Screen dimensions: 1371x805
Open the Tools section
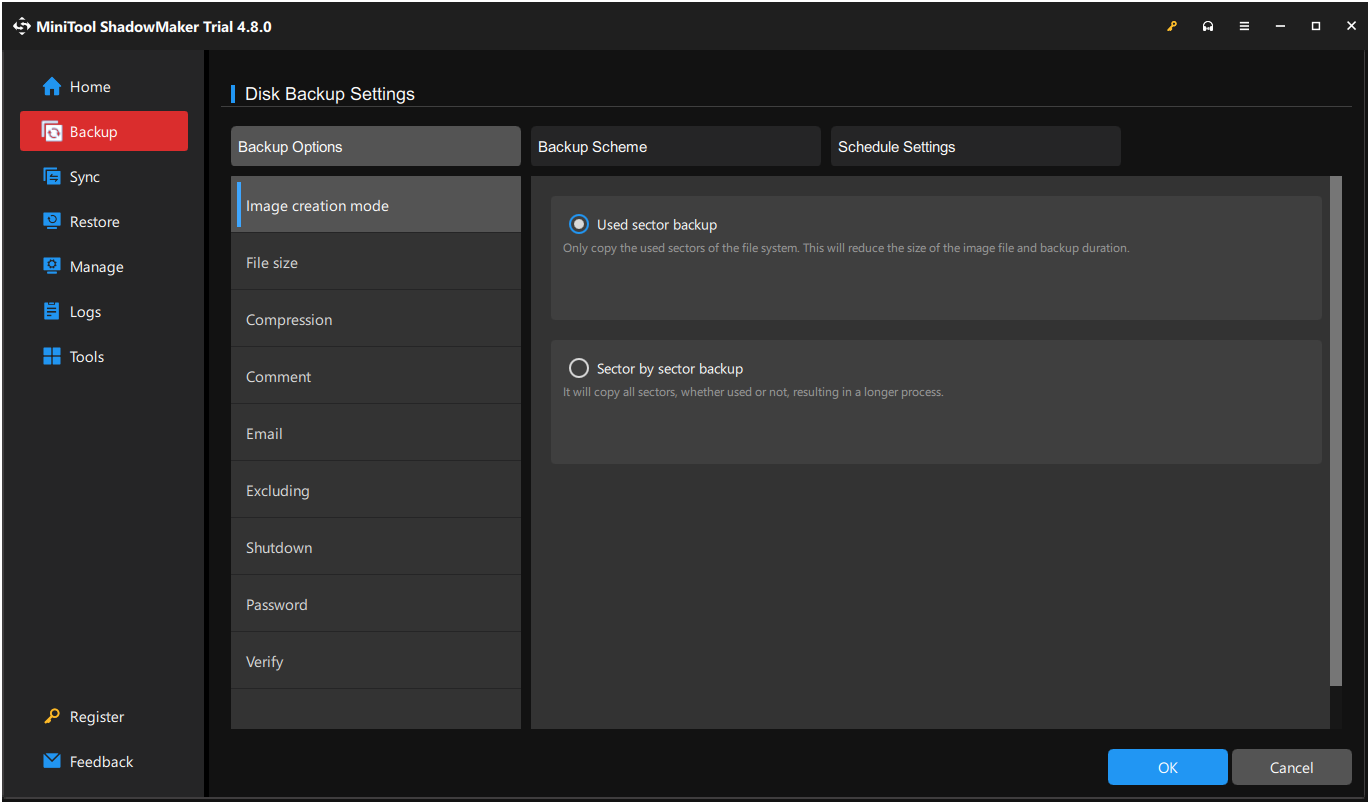click(87, 356)
